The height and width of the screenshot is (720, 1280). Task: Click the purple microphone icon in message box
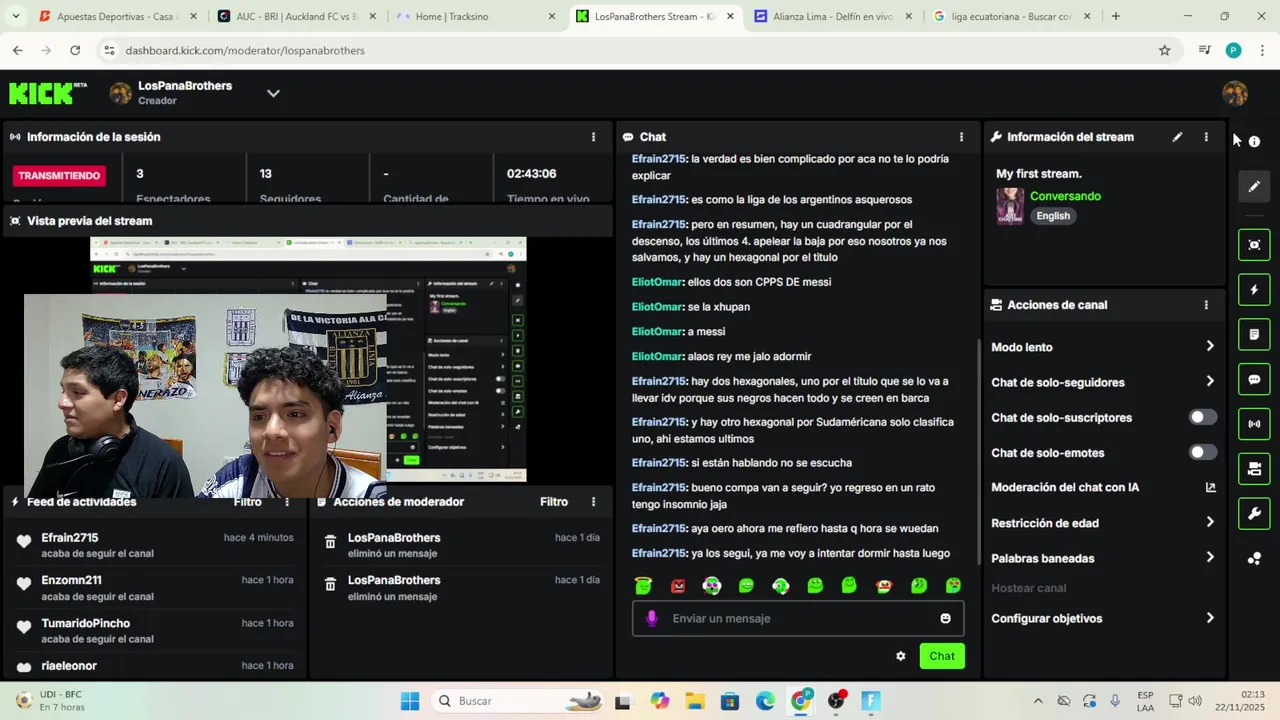[x=652, y=618]
